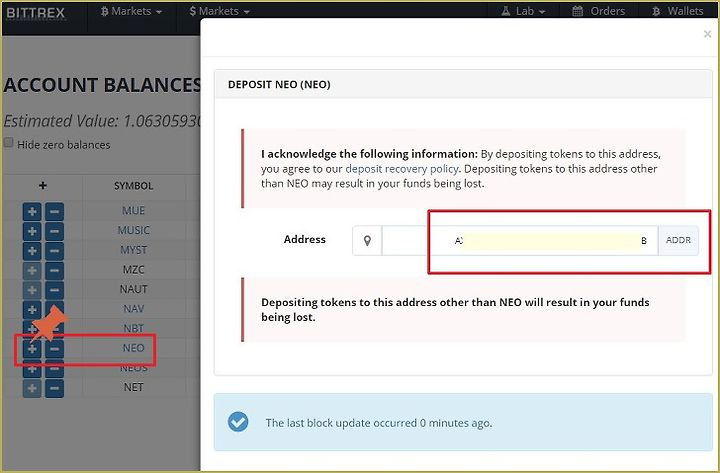Screen dimensions: 720x473
Task: Click the minus withdraw icon for MUSIC
Action: [x=54, y=231]
